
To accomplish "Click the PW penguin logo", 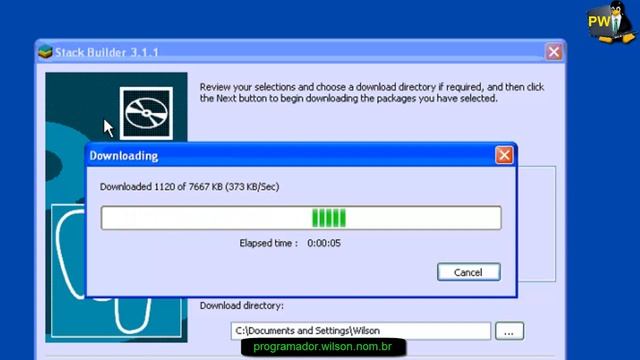I will pos(611,22).
